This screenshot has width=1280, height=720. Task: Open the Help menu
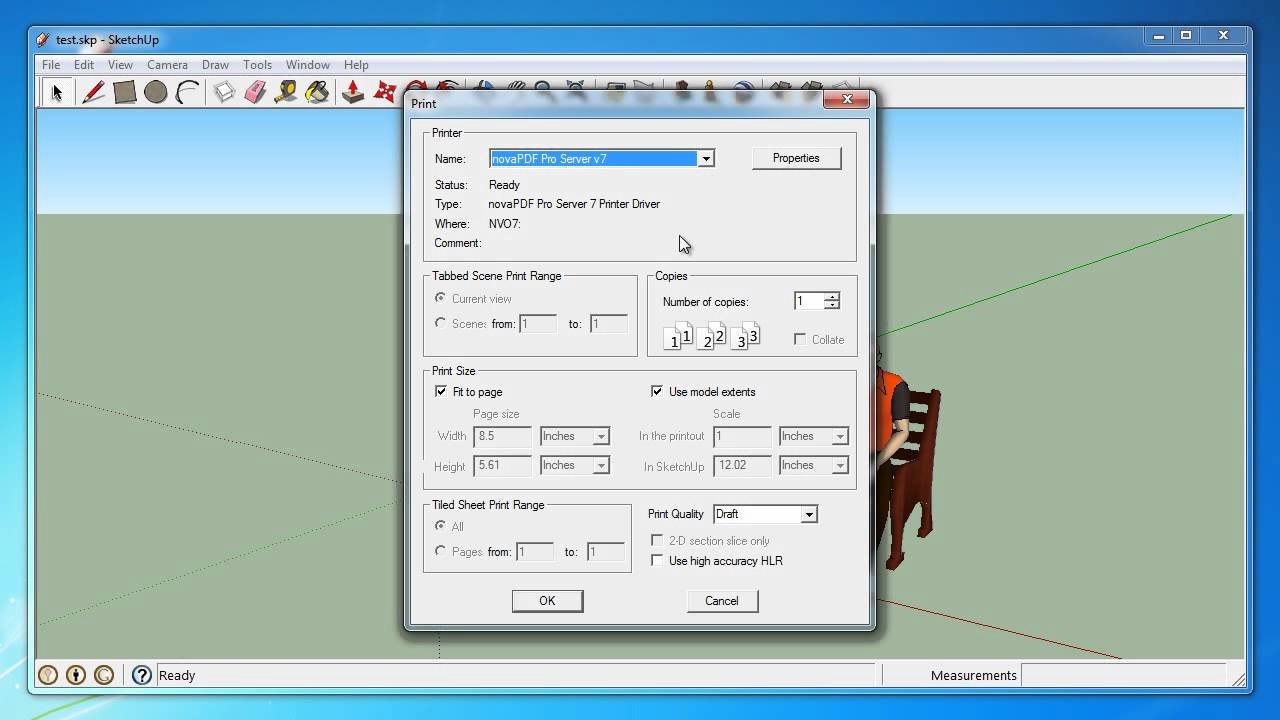[x=356, y=64]
